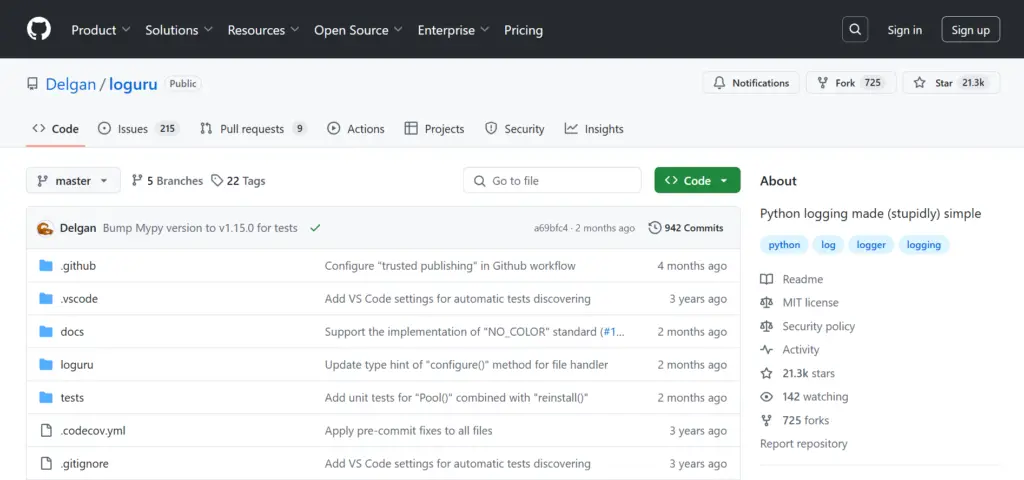Click the watching eye icon
This screenshot has height=480, width=1024.
(x=767, y=396)
